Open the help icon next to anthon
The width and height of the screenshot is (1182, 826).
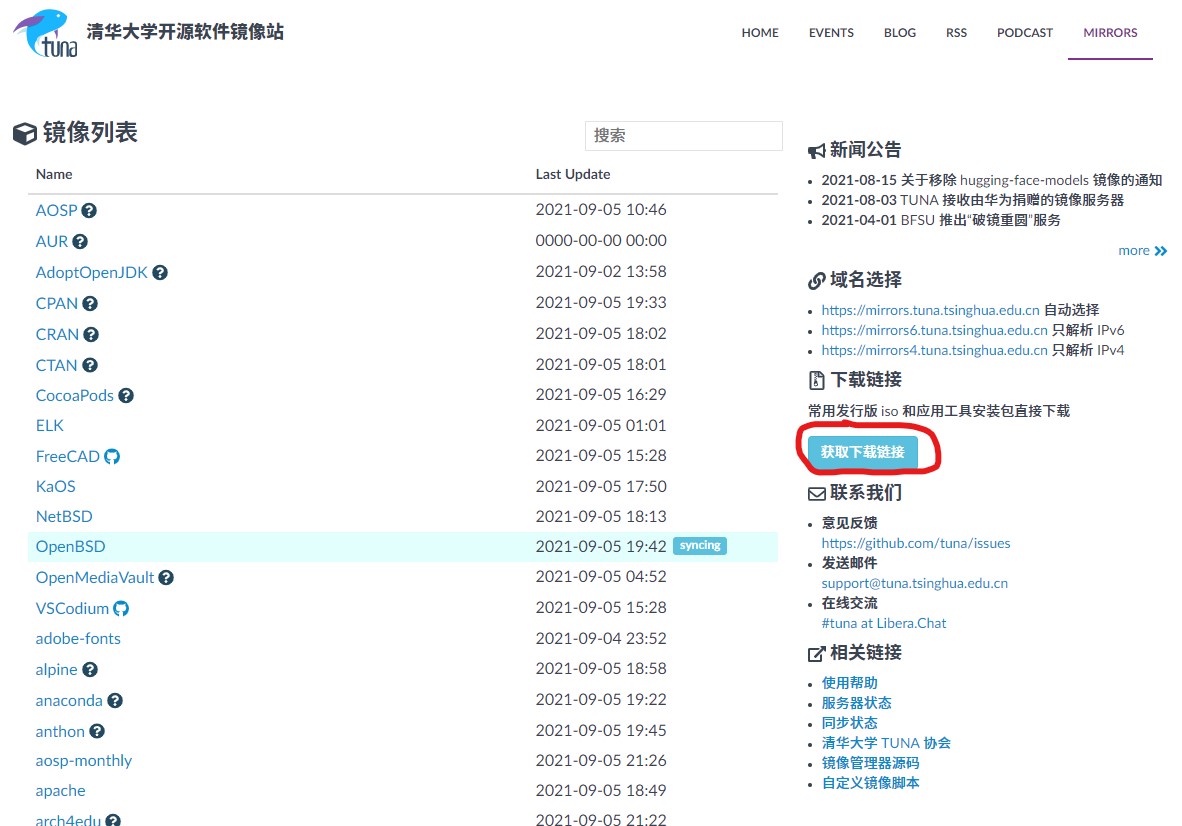[96, 731]
